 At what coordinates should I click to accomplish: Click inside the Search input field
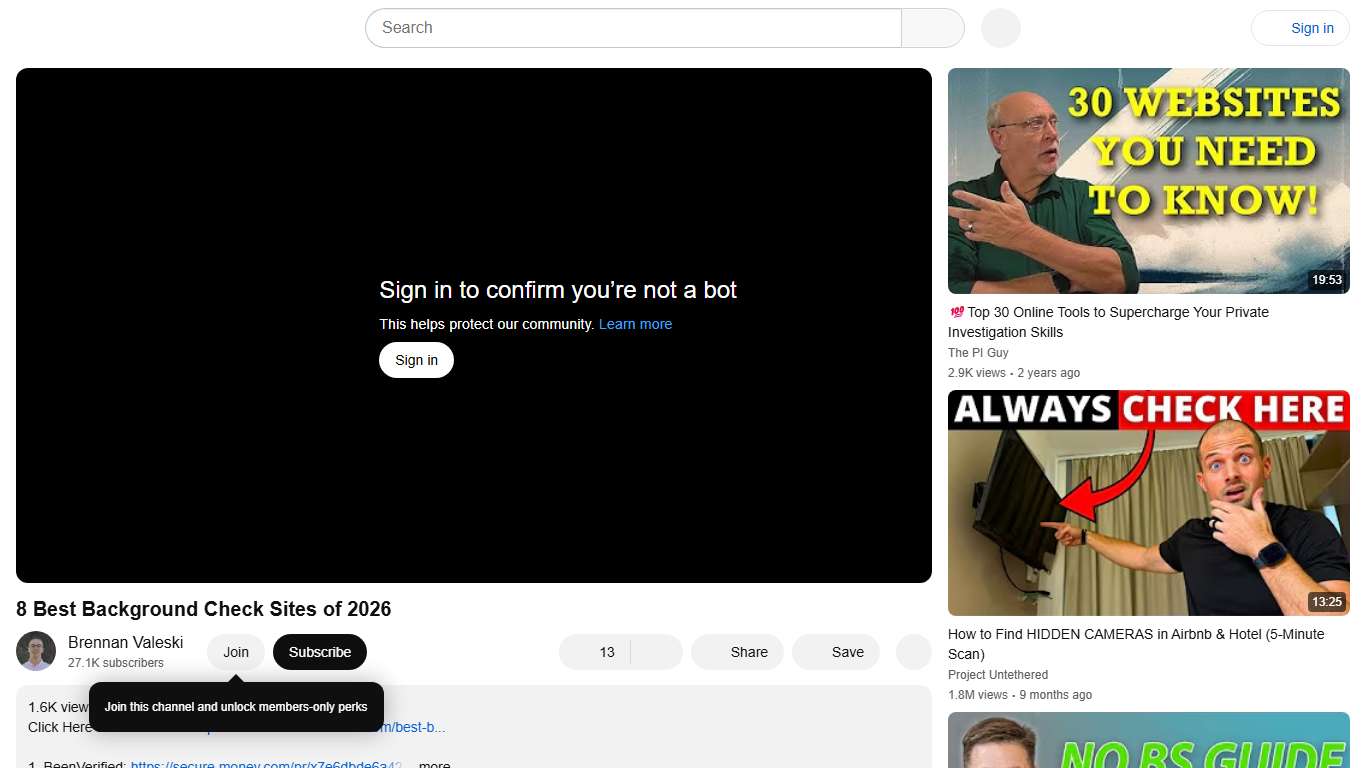(x=630, y=27)
